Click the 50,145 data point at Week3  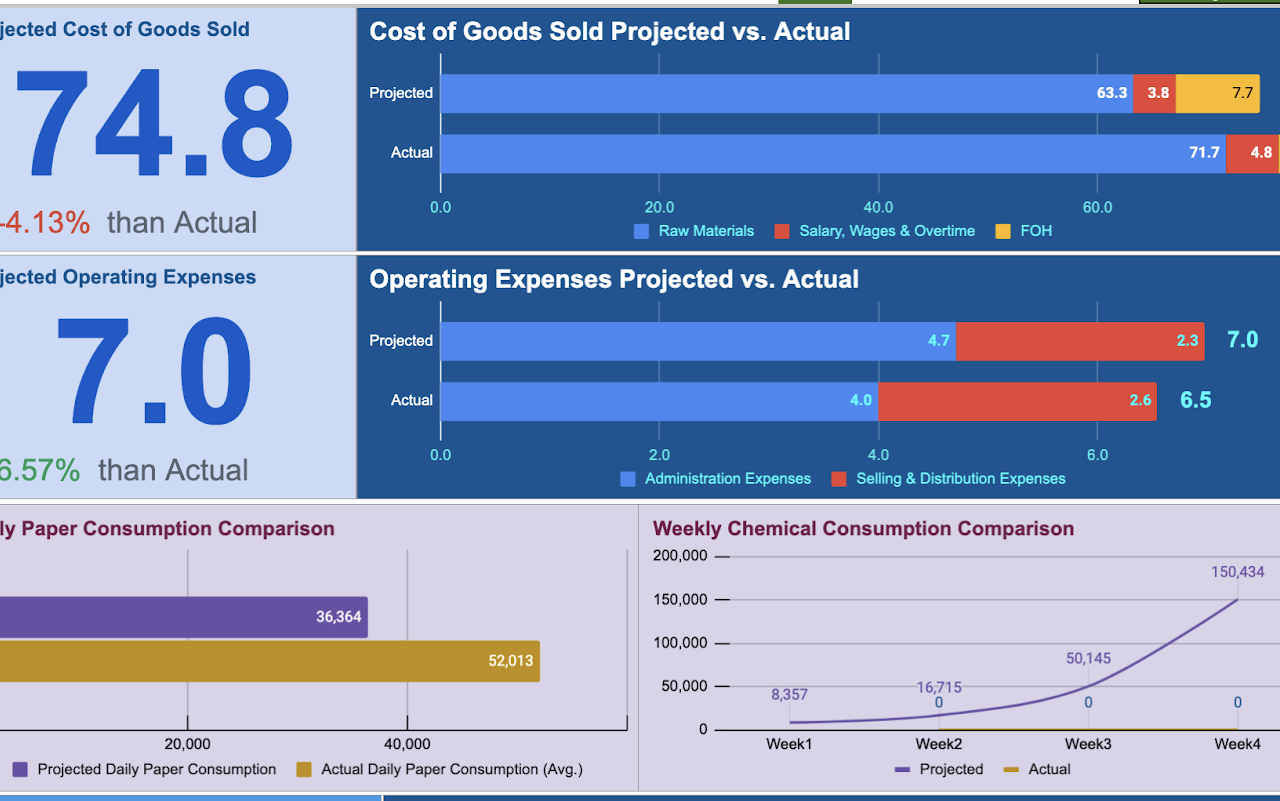[x=1088, y=687]
